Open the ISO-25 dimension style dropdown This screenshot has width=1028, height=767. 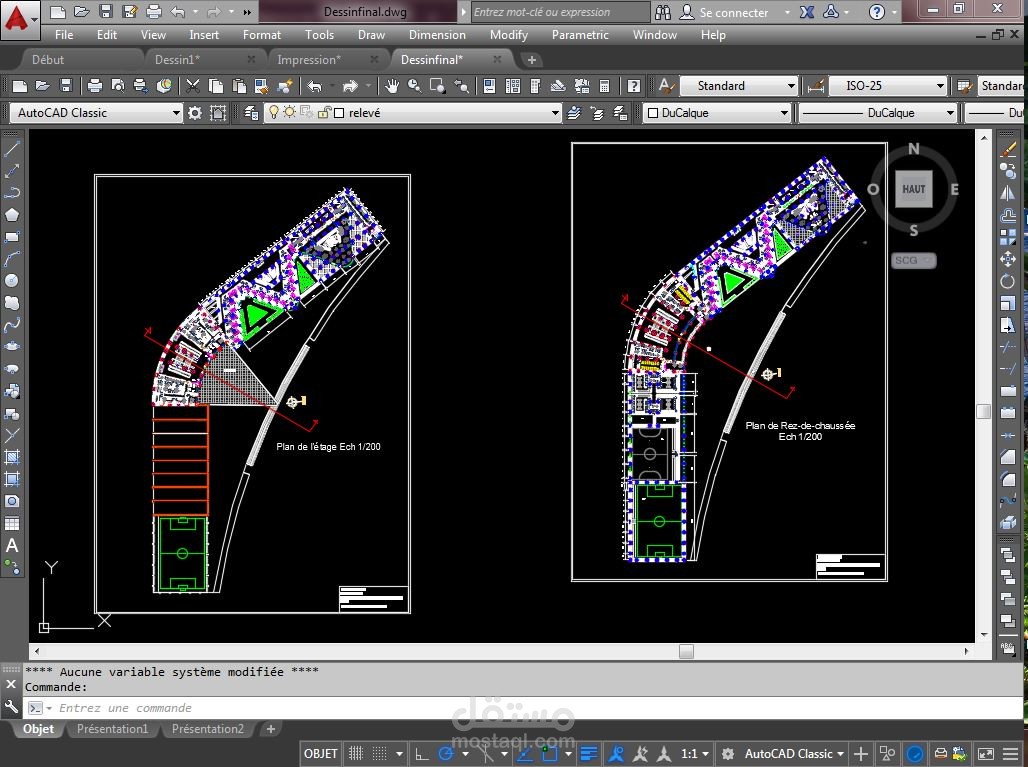[939, 86]
